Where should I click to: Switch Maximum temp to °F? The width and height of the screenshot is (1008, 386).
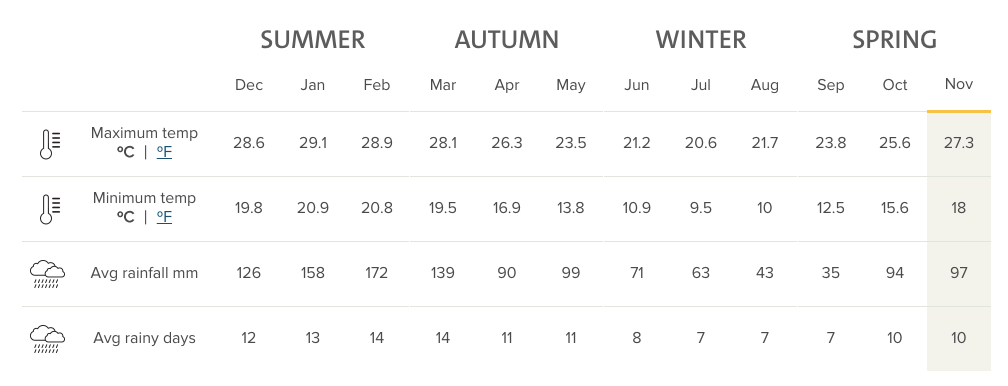tap(165, 152)
